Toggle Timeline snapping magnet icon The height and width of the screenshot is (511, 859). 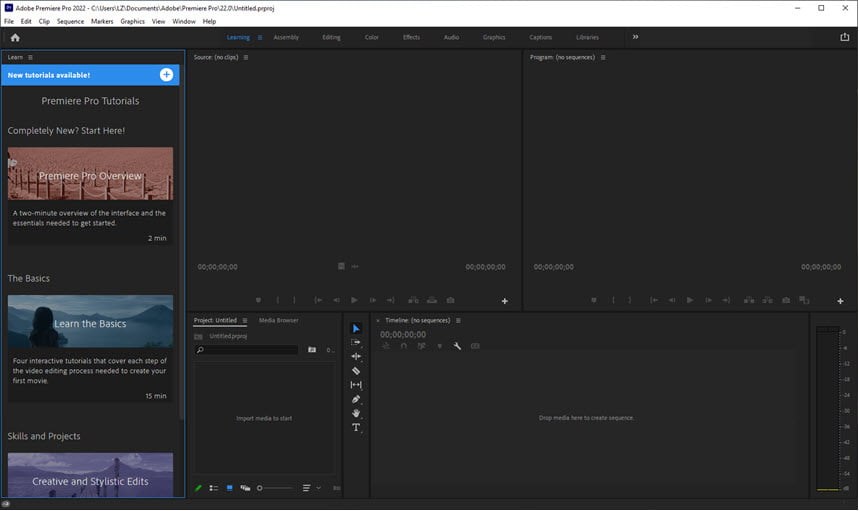[x=404, y=346]
